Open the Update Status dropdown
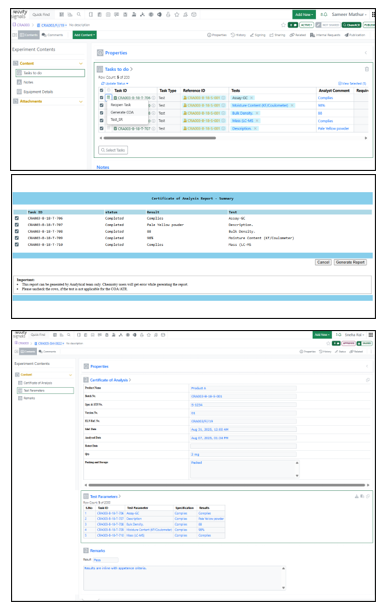This screenshot has width=385, height=609. click(115, 84)
